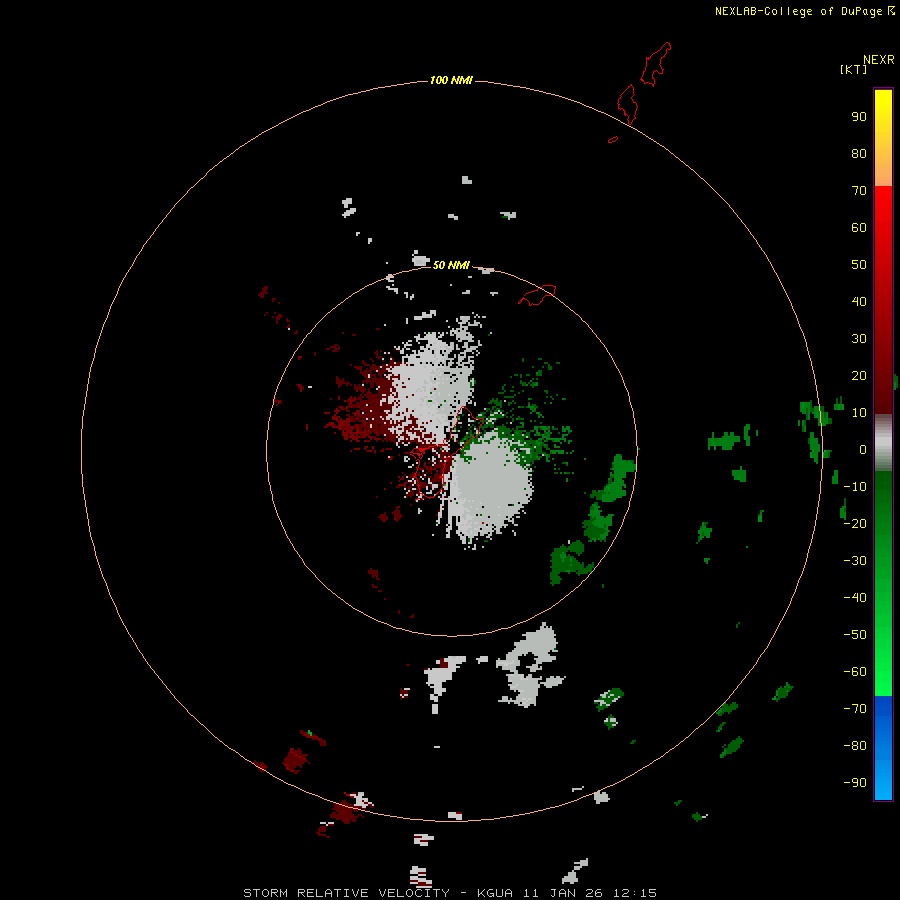Screen dimensions: 900x900
Task: Click the 10 value on velocity scale
Action: point(859,413)
